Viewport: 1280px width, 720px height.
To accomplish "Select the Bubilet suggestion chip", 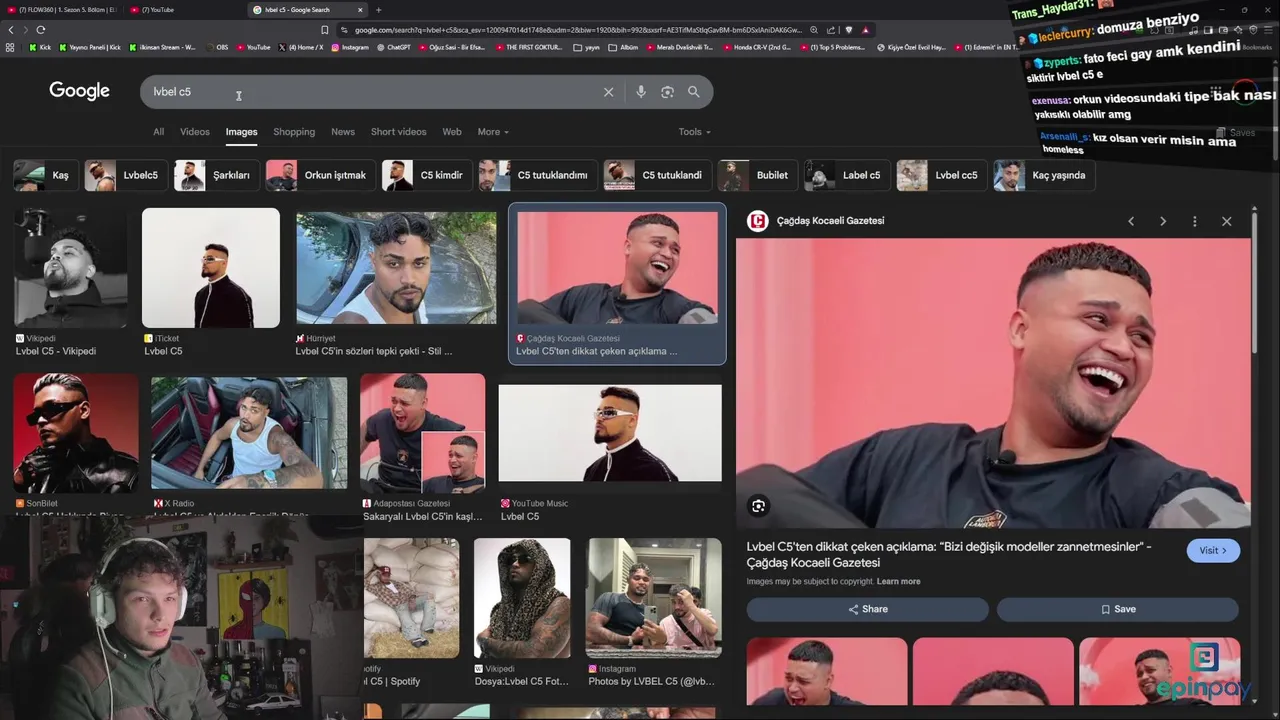I will click(756, 175).
